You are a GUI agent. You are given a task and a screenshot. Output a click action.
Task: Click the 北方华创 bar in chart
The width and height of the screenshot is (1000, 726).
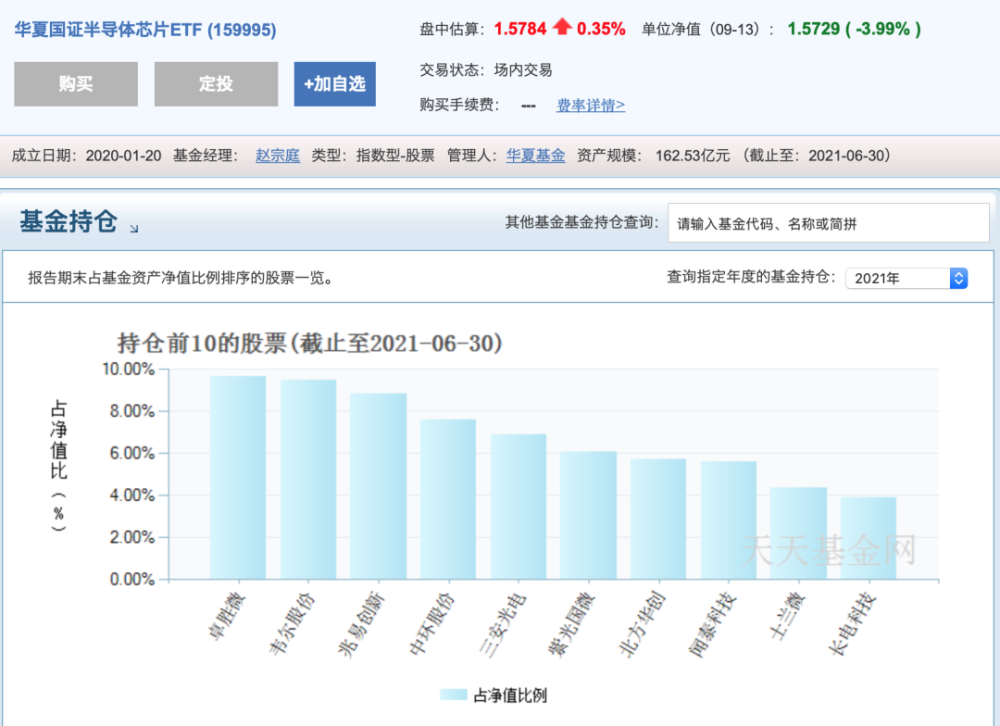[658, 519]
